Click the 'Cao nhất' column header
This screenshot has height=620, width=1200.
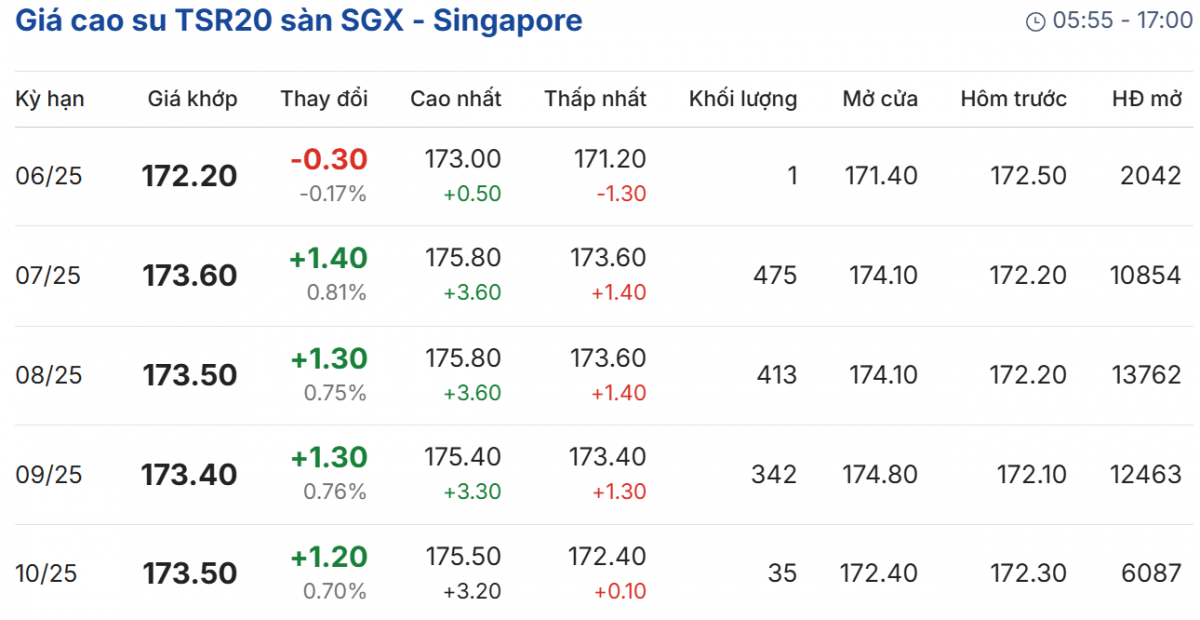click(456, 99)
